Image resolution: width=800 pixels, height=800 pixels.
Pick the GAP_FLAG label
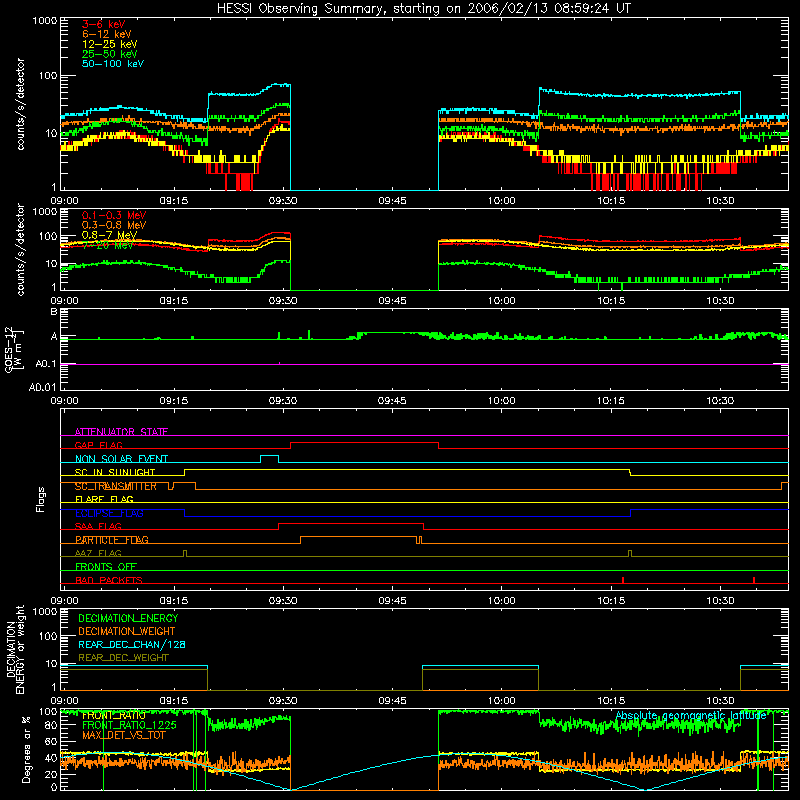point(98,445)
